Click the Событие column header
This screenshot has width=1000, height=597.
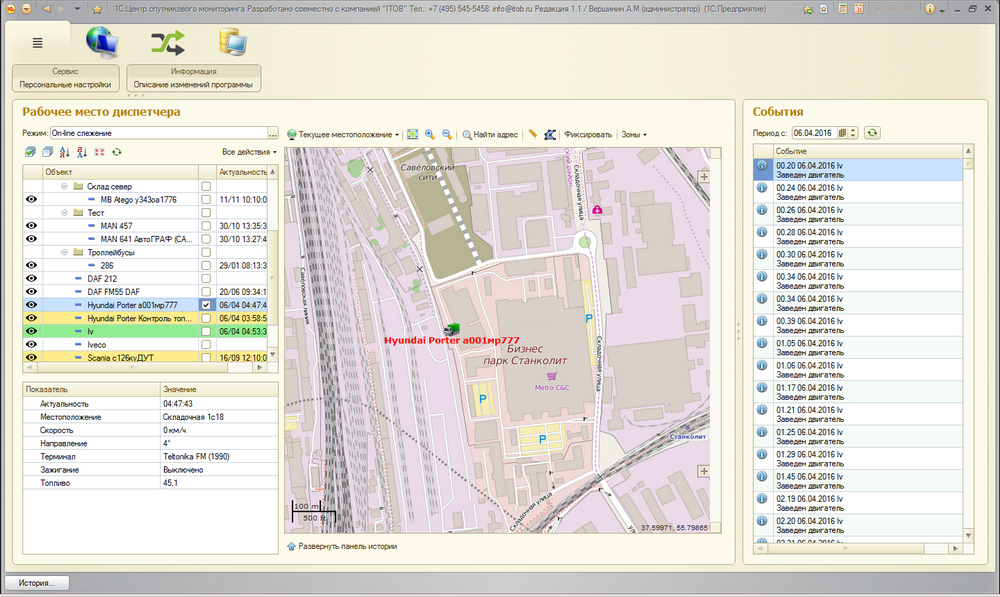(x=867, y=151)
